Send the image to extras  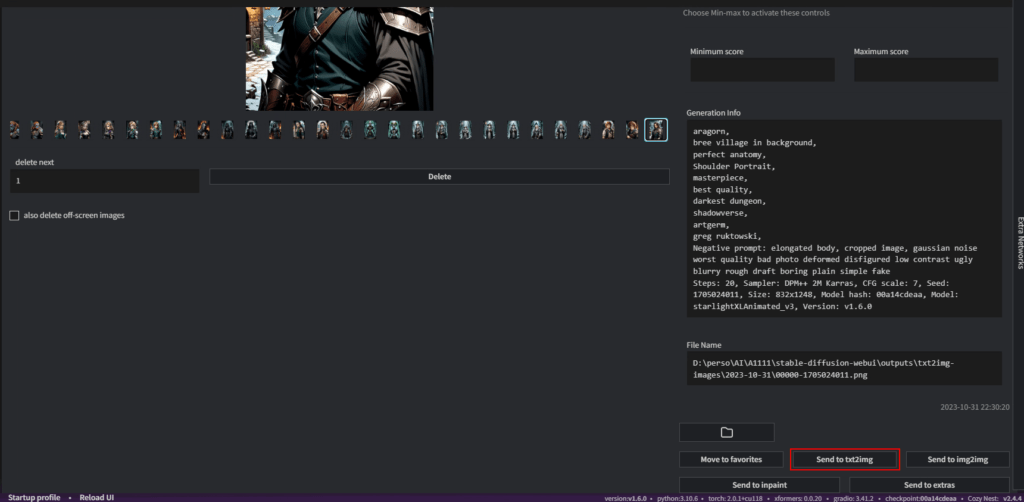tap(929, 485)
